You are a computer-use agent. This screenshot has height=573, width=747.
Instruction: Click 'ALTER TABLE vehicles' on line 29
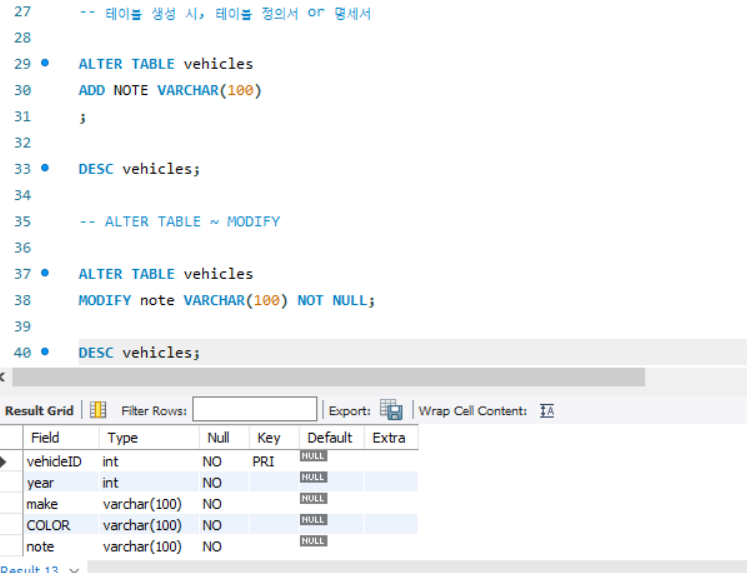[x=166, y=63]
